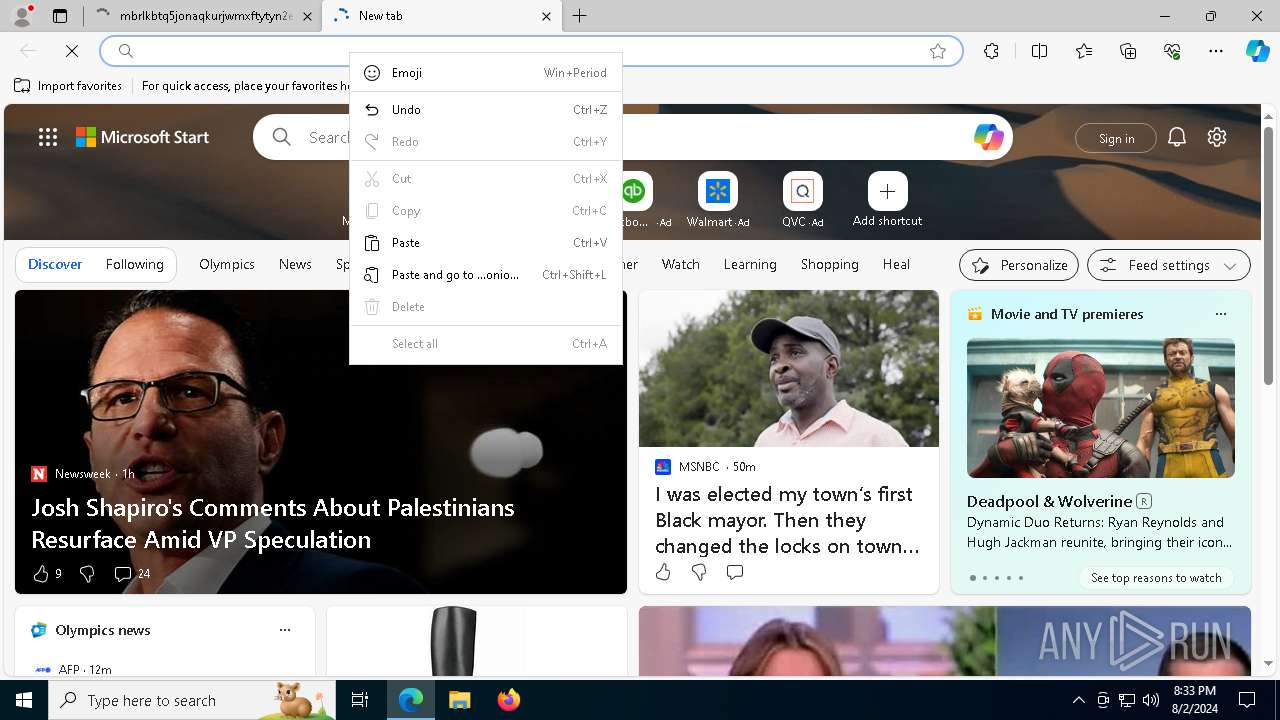Open Movie and TV premieres options menu
Image resolution: width=1280 pixels, height=720 pixels.
(x=1220, y=314)
